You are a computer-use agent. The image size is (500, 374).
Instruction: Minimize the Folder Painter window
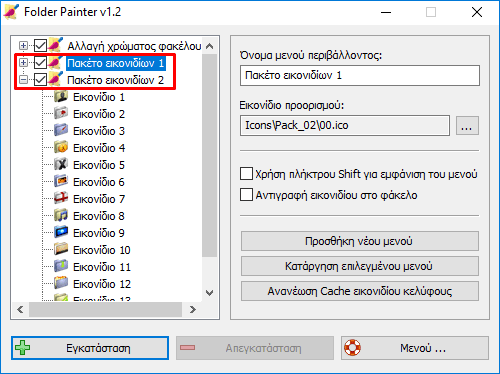tap(386, 12)
